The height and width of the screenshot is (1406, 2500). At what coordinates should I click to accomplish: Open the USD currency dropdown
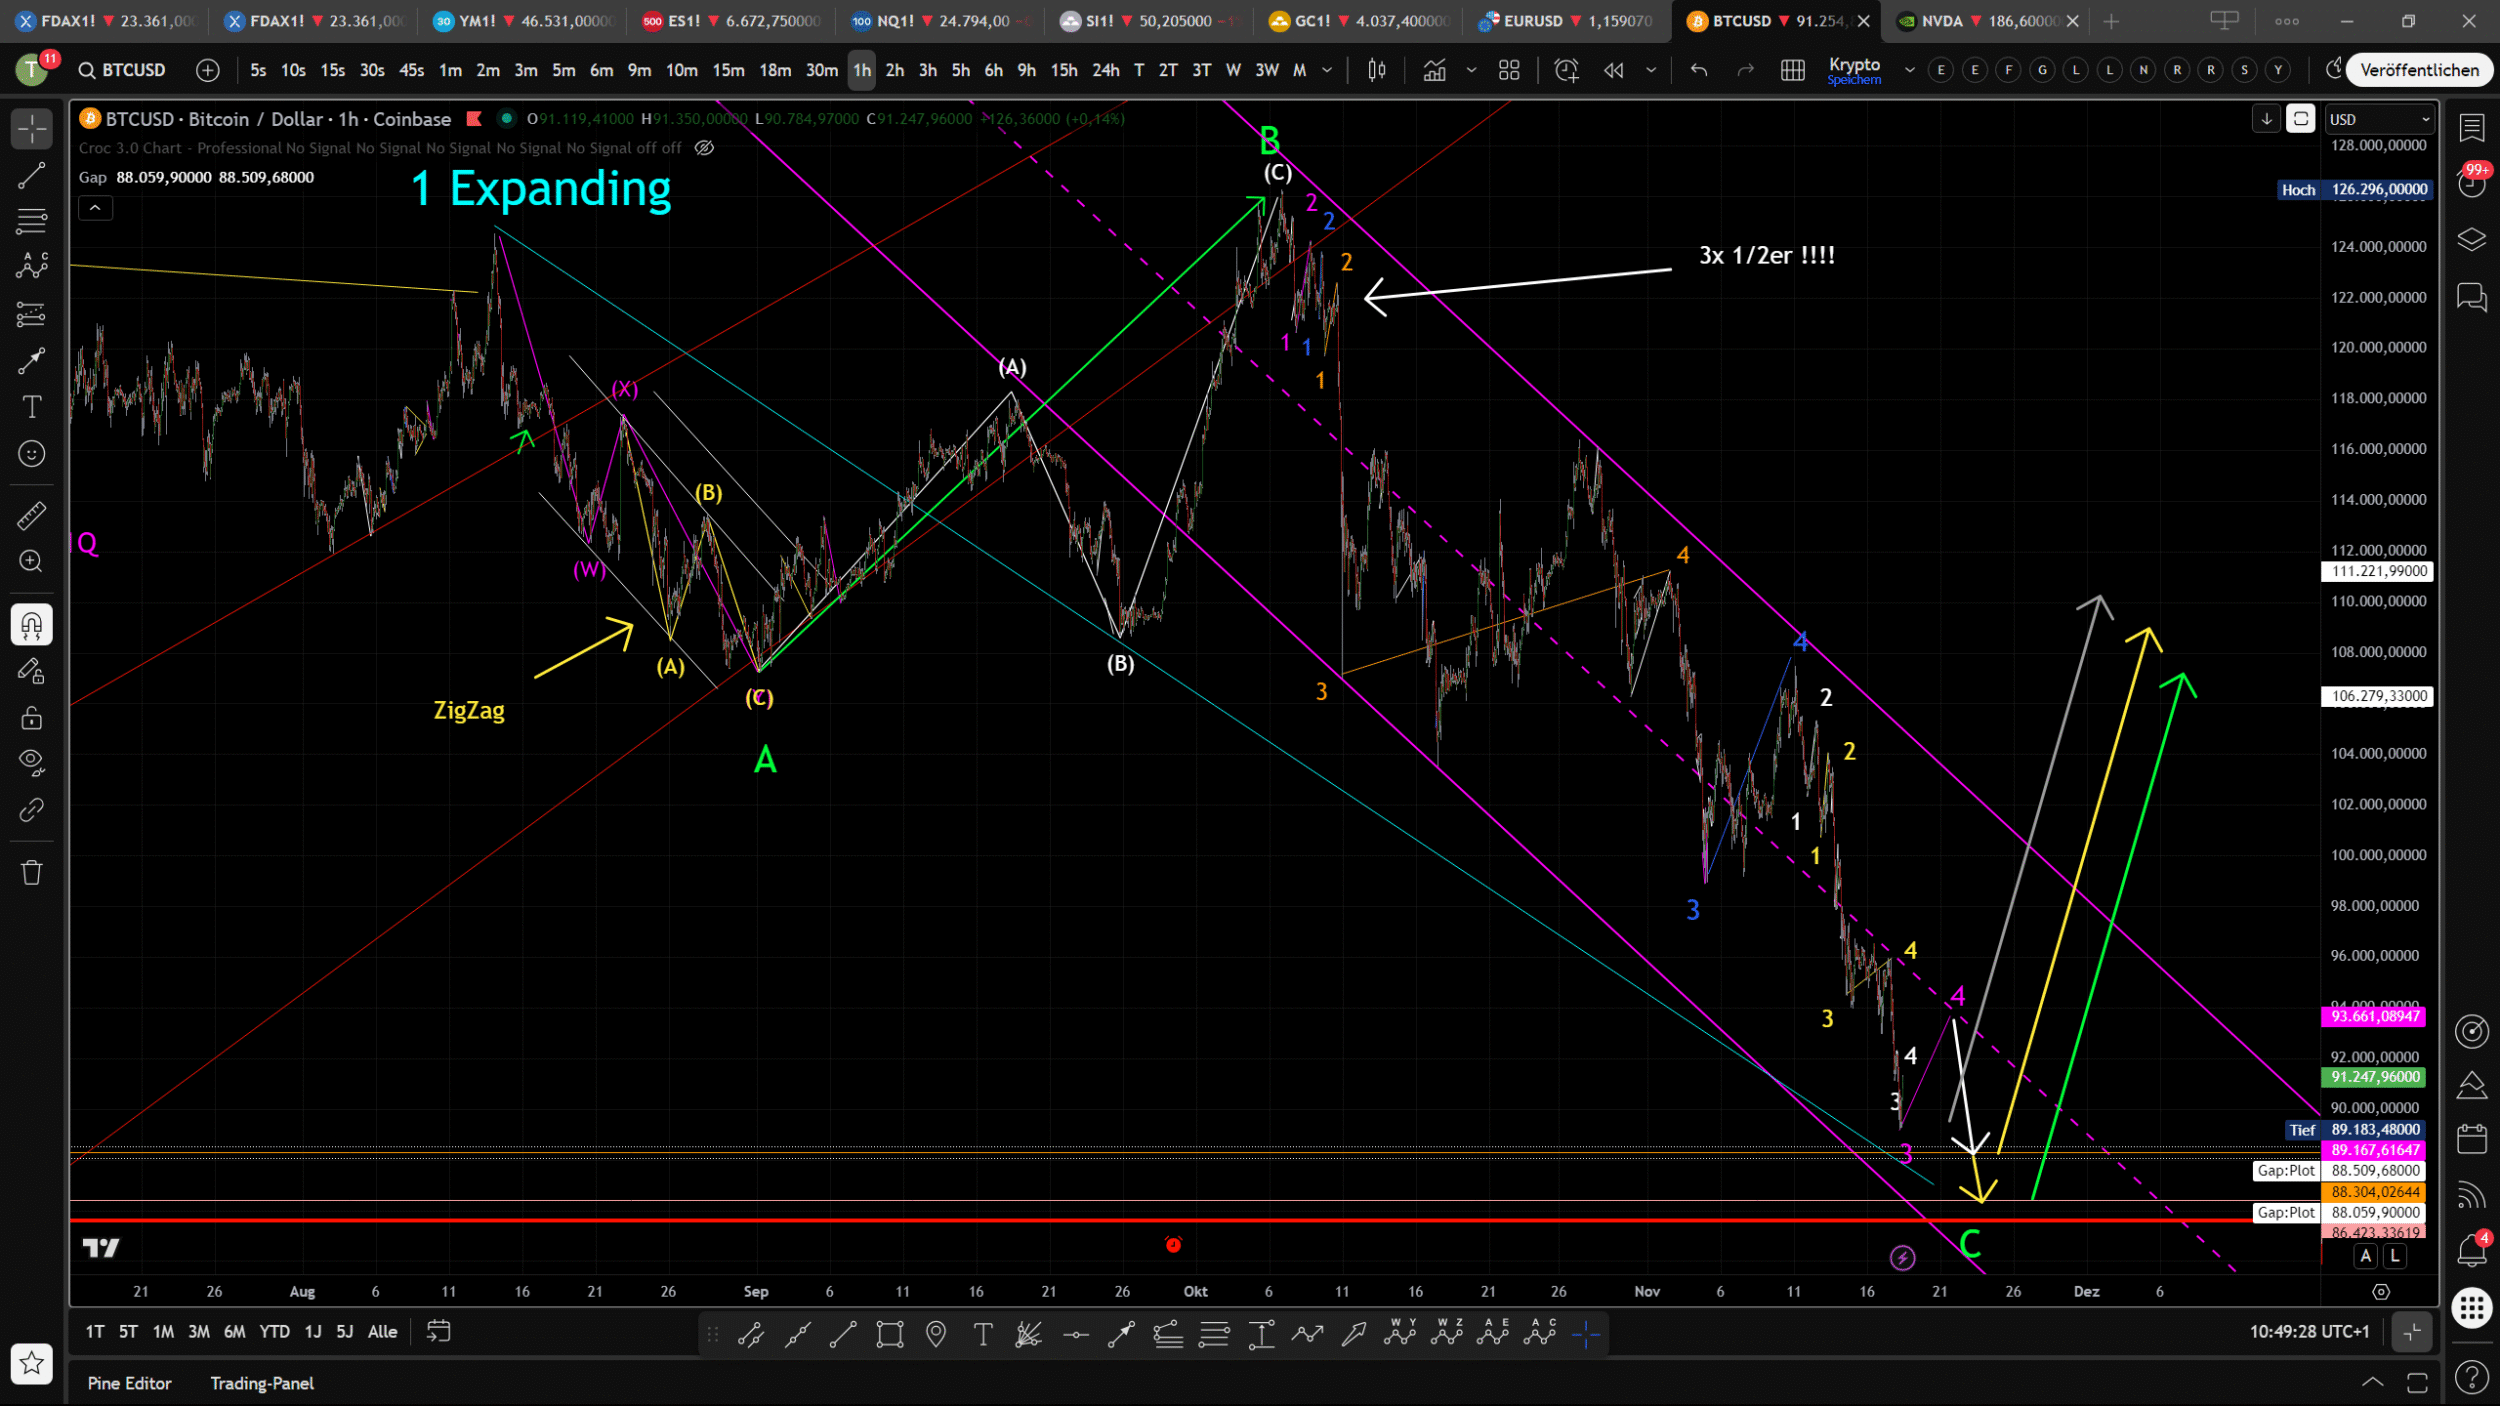pos(2378,119)
